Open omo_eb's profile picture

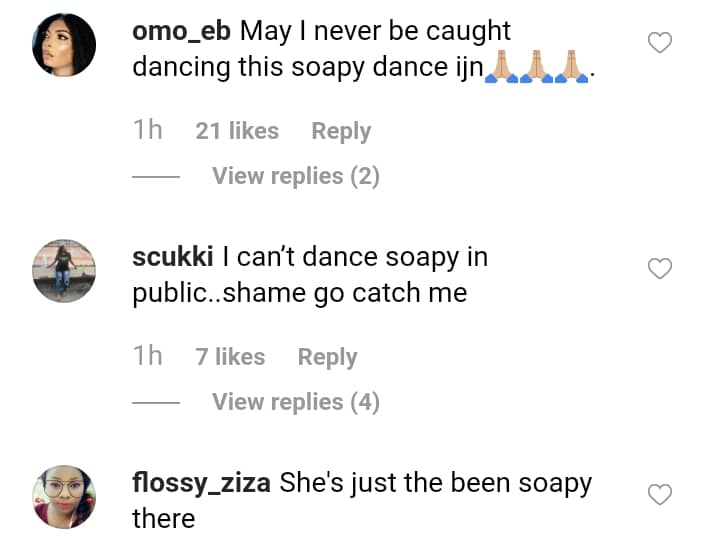[x=64, y=45]
